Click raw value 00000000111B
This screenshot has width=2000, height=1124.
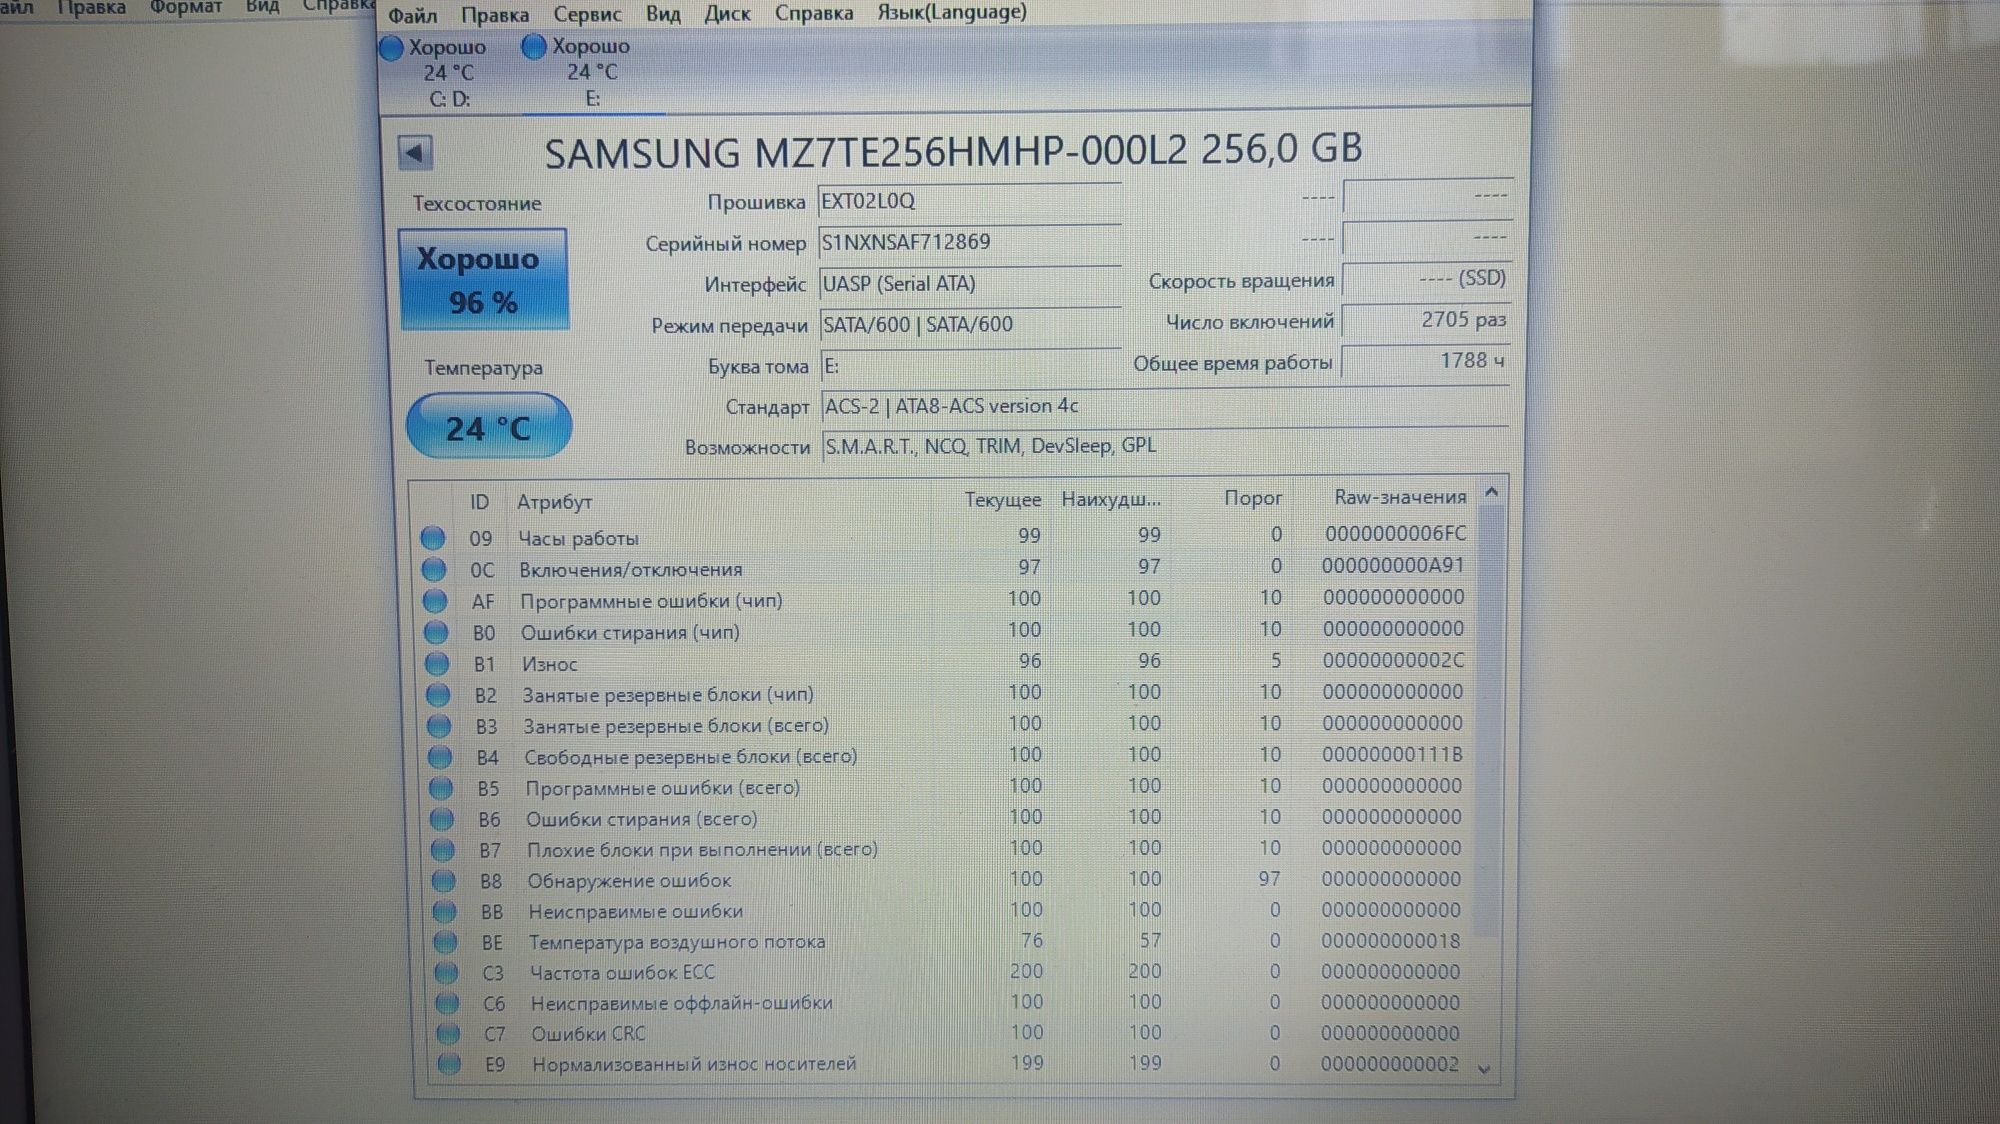tap(1392, 754)
